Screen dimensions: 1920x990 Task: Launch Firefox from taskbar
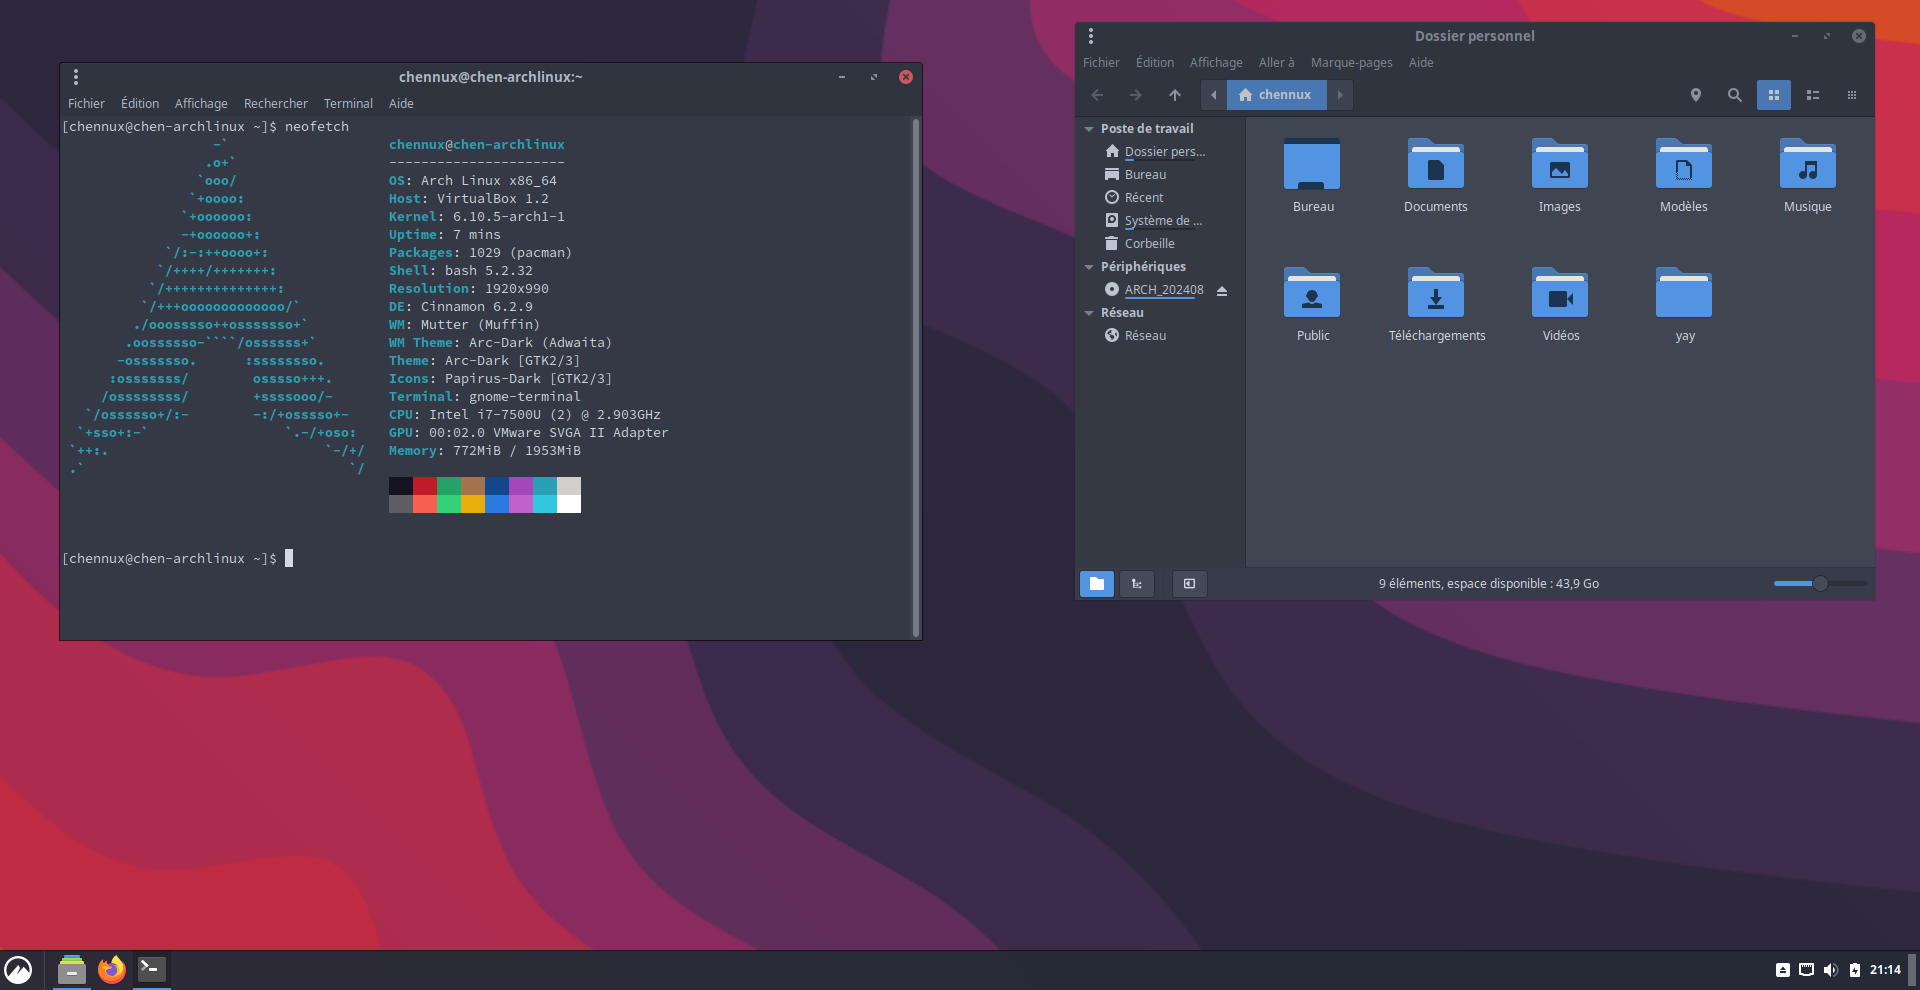(111, 970)
